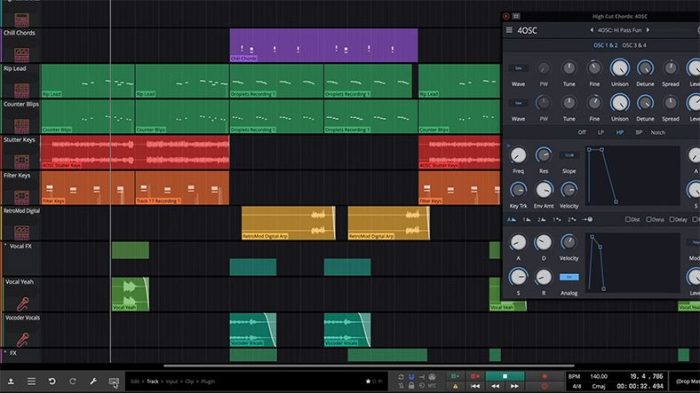Open the wrench settings icon
This screenshot has height=393, width=700.
93,381
